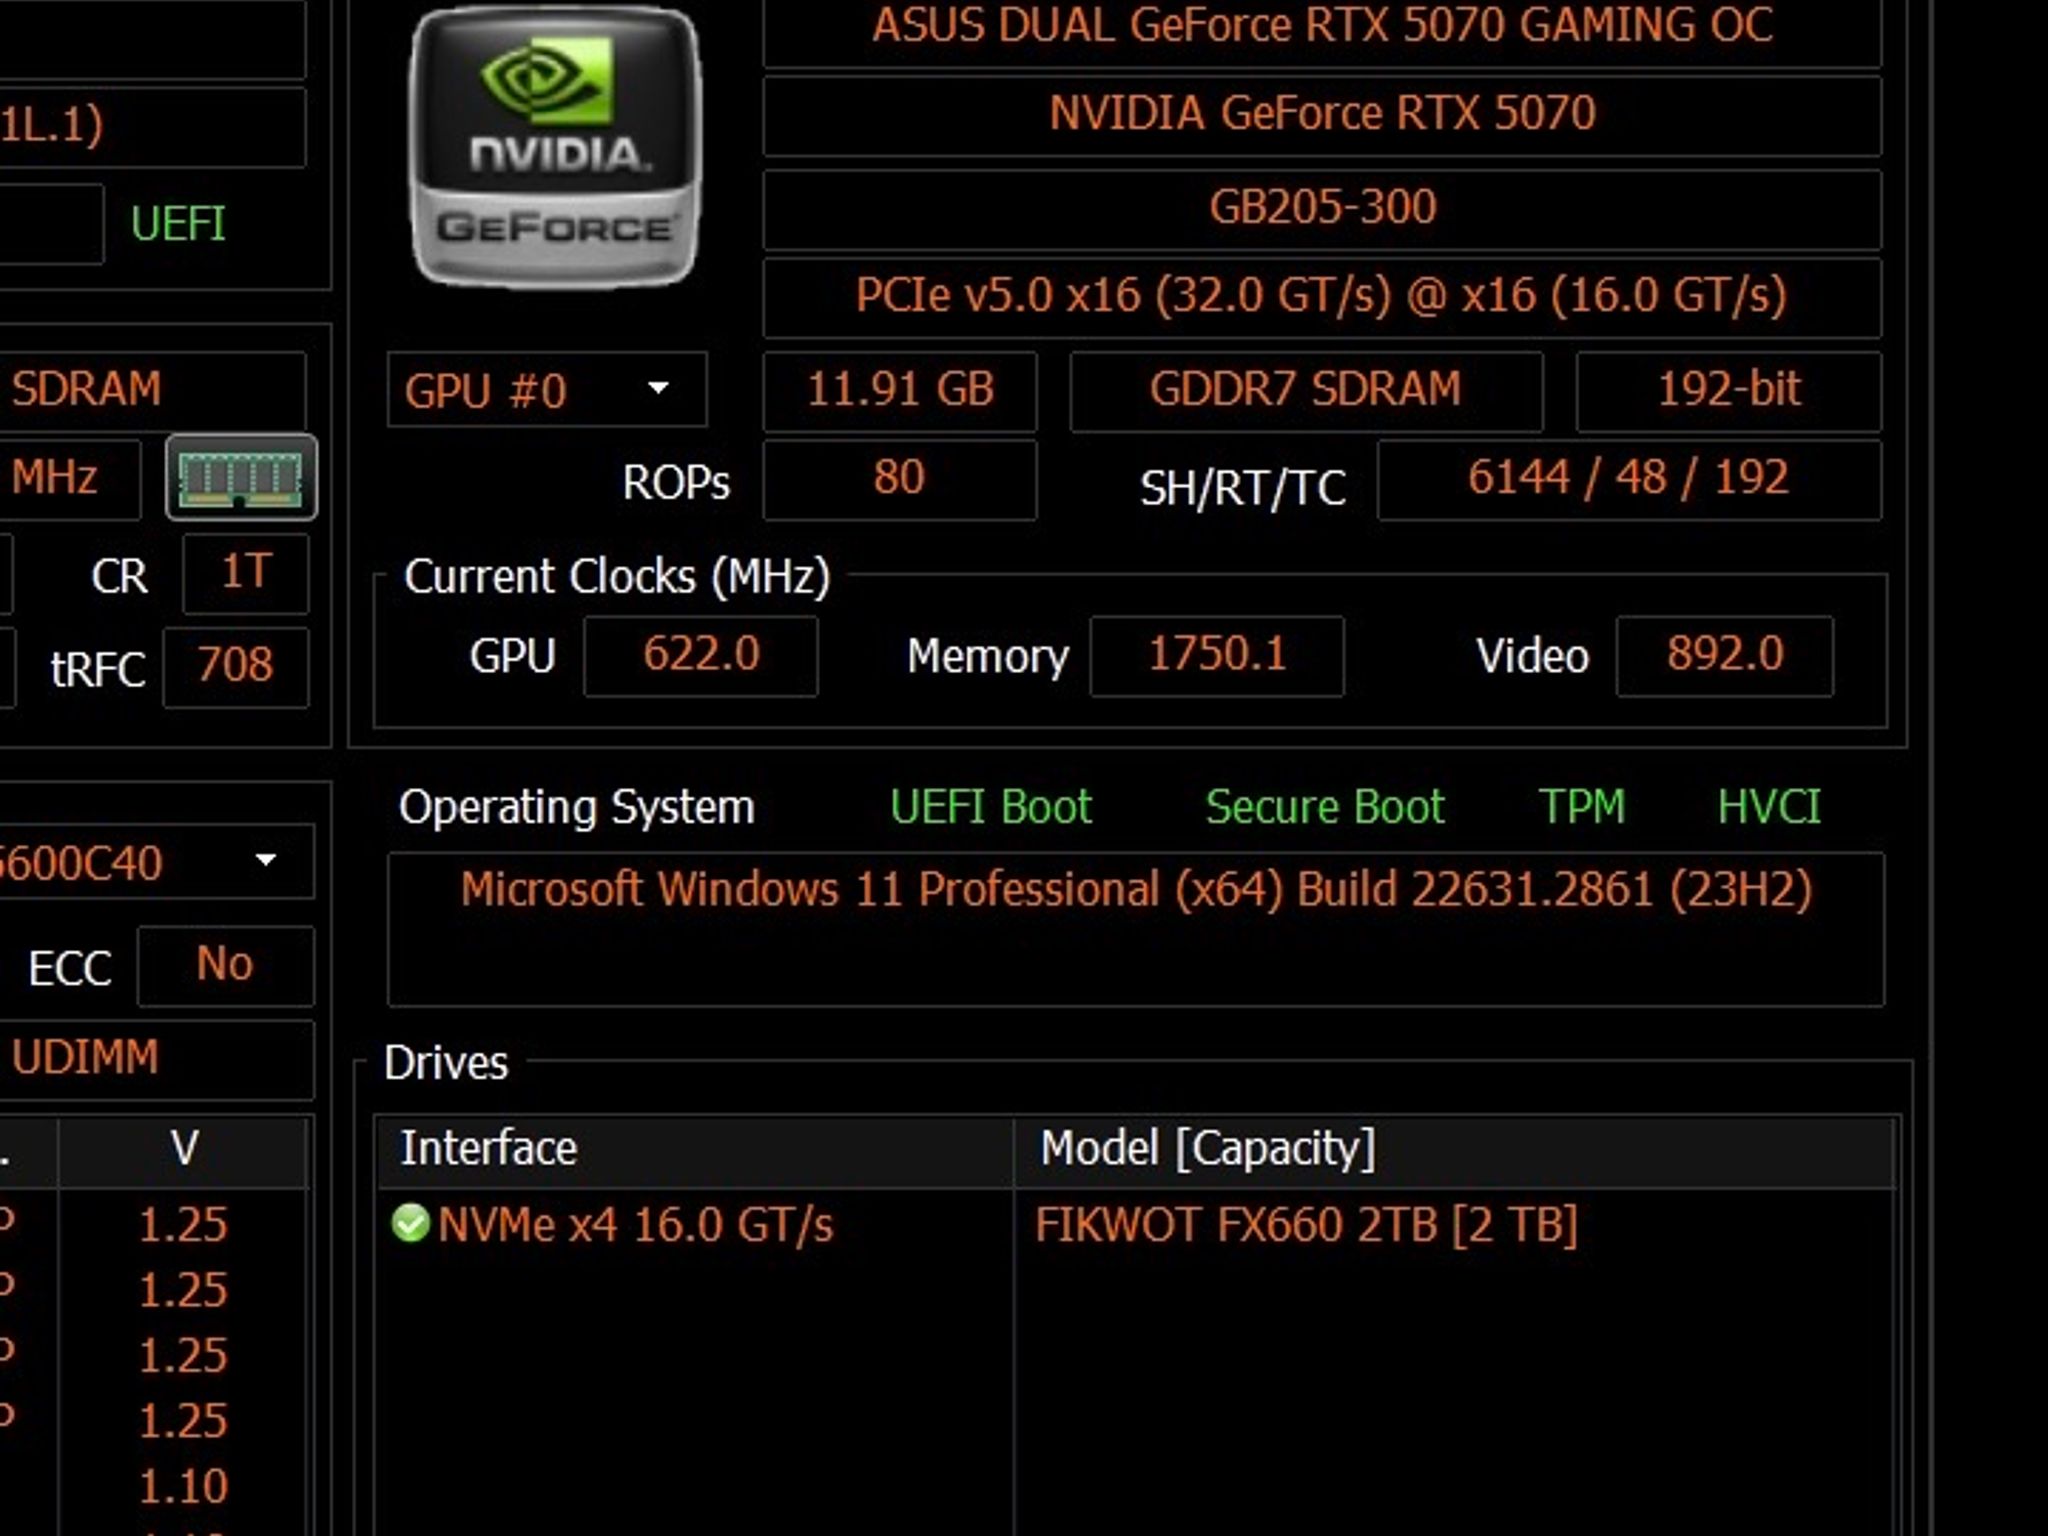Screen dimensions: 2048x1536
Task: Click the SH/RT/TC value 6144 / 48 / 192
Action: tap(1629, 480)
